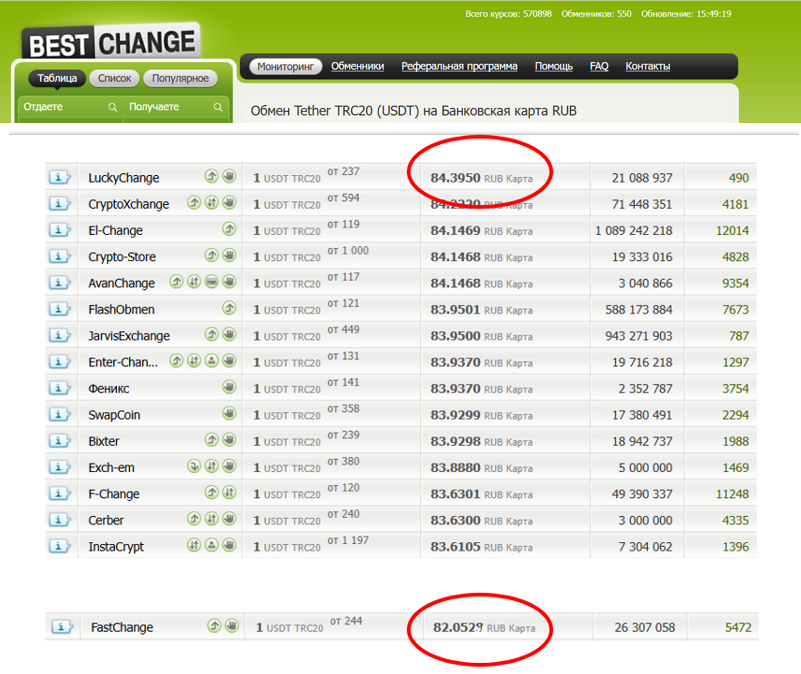Click the 83.9501 rate for FlashObmen
Screen dimensions: 801x674
(x=455, y=310)
